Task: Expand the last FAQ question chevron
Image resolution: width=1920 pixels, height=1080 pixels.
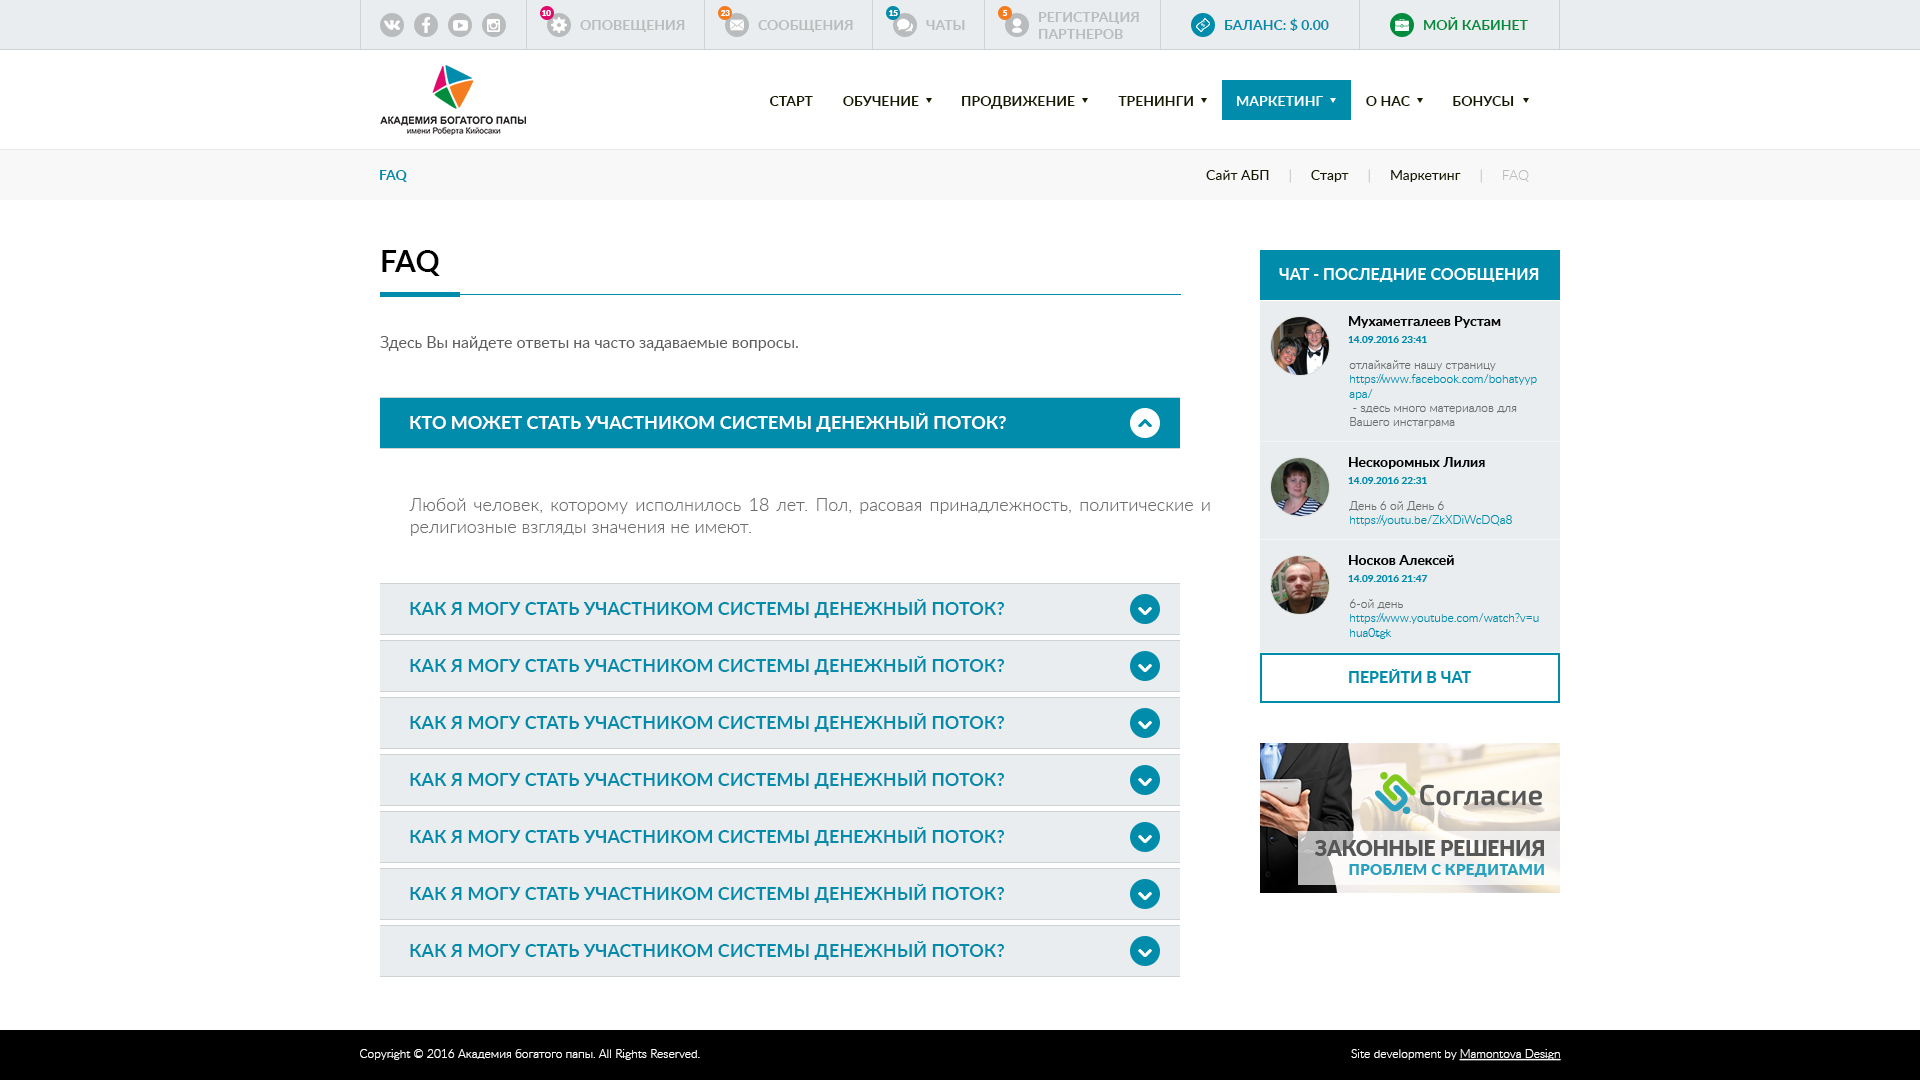Action: (x=1145, y=951)
